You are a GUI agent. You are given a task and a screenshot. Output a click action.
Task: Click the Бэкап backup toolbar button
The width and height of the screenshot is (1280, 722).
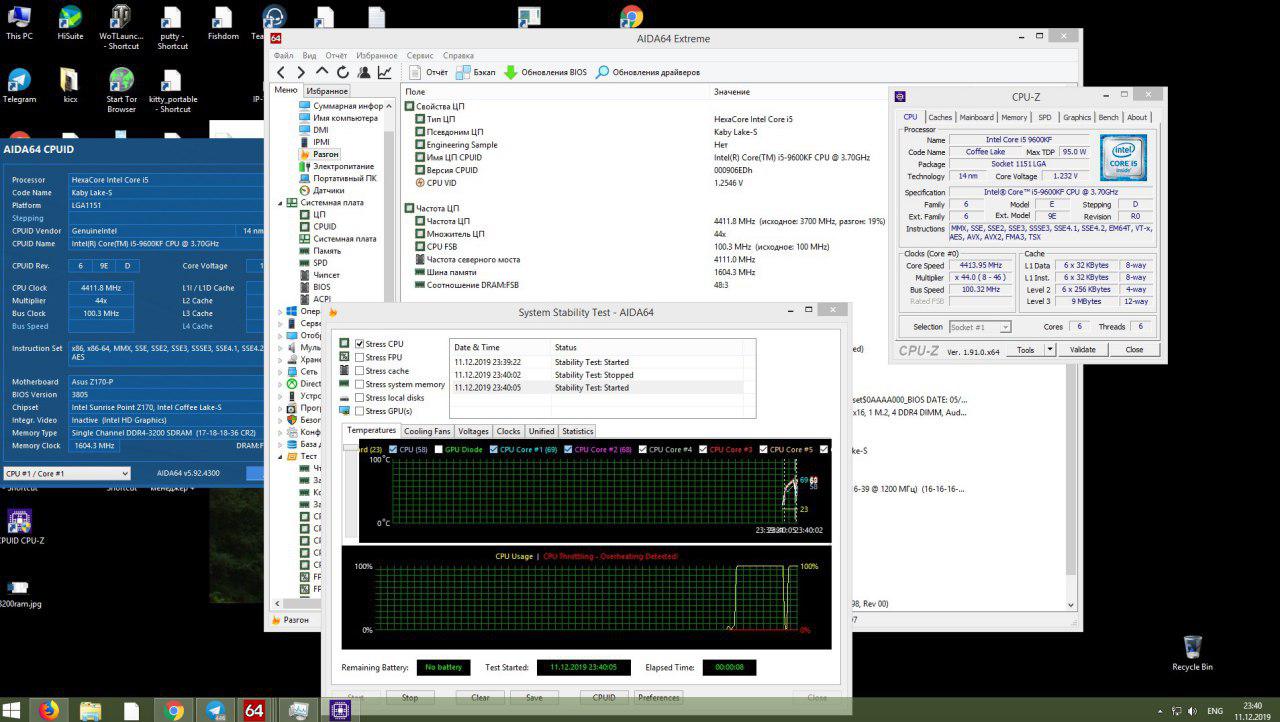[x=476, y=72]
